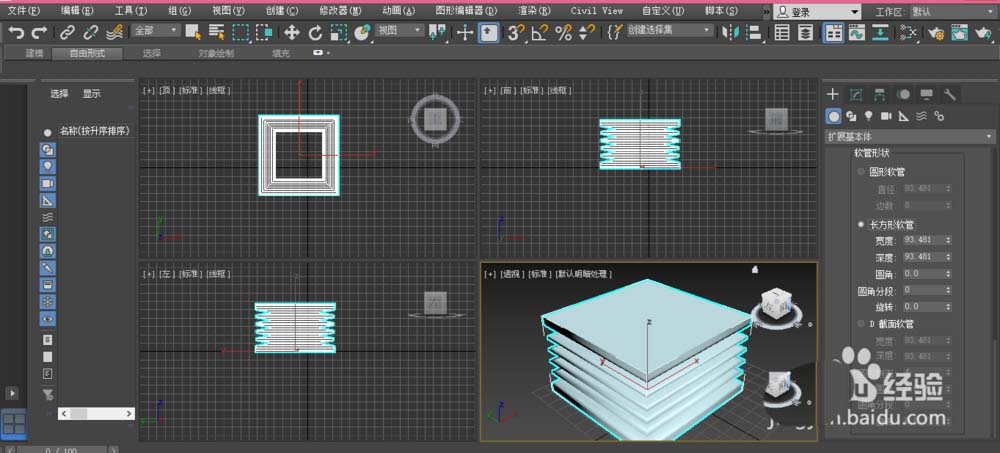Screen dimensions: 1000x453
Task: Click the Select and Link icon
Action: point(67,32)
